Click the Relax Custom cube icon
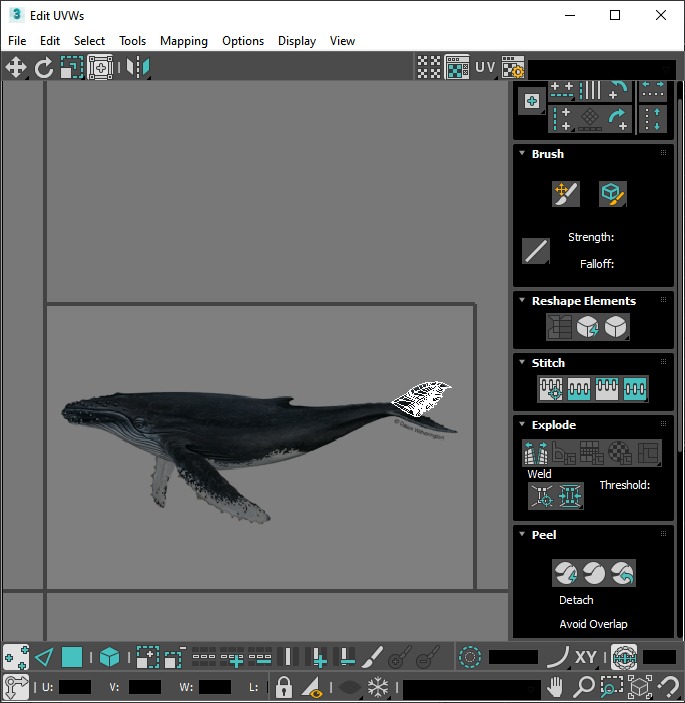This screenshot has height=703, width=685. point(616,326)
